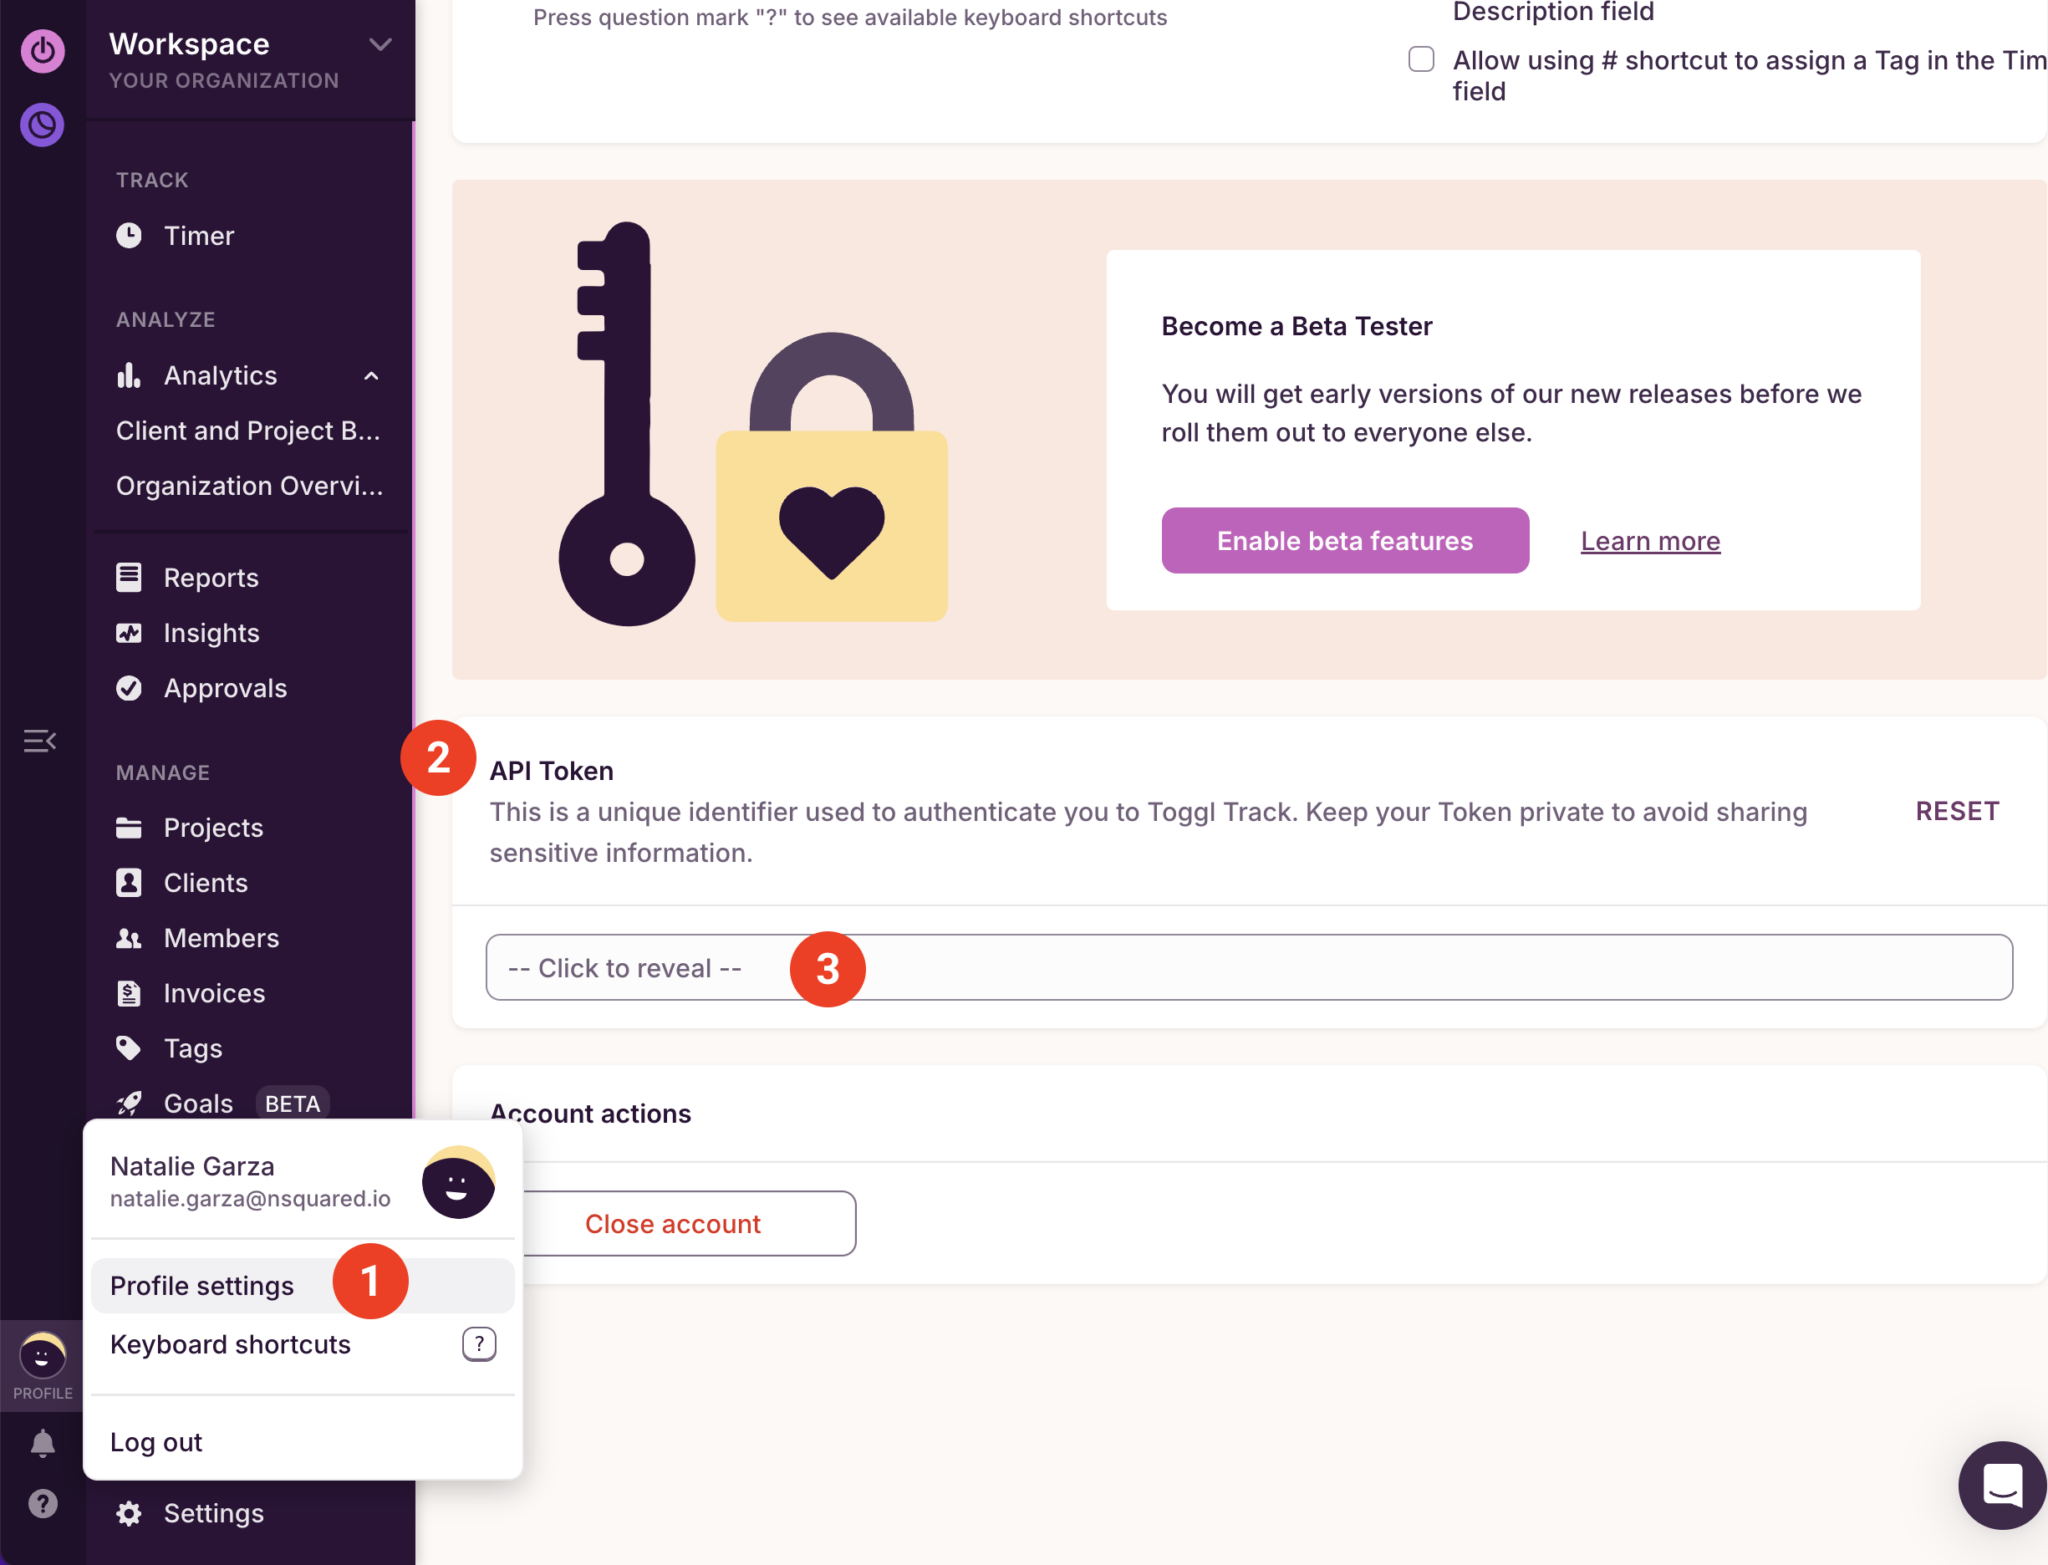Image resolution: width=2048 pixels, height=1565 pixels.
Task: Collapse the sidebar navigation
Action: tap(40, 740)
